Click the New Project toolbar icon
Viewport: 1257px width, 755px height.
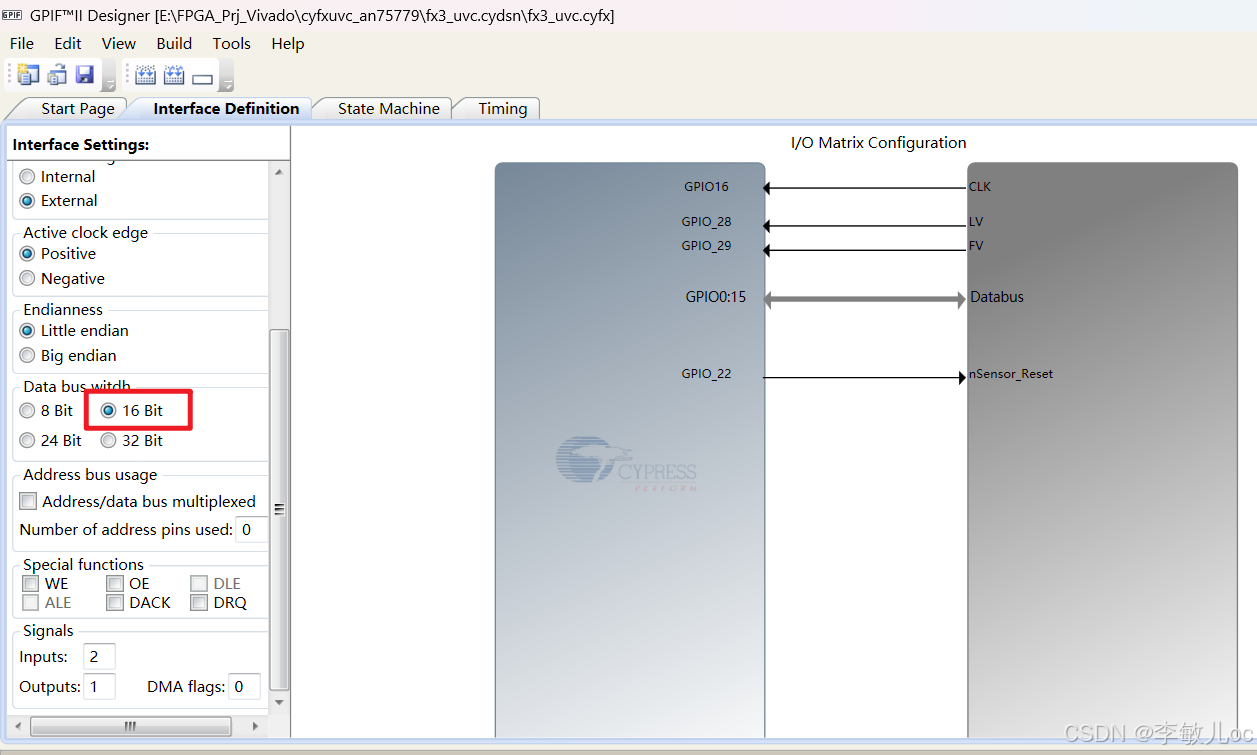pyautogui.click(x=28, y=75)
